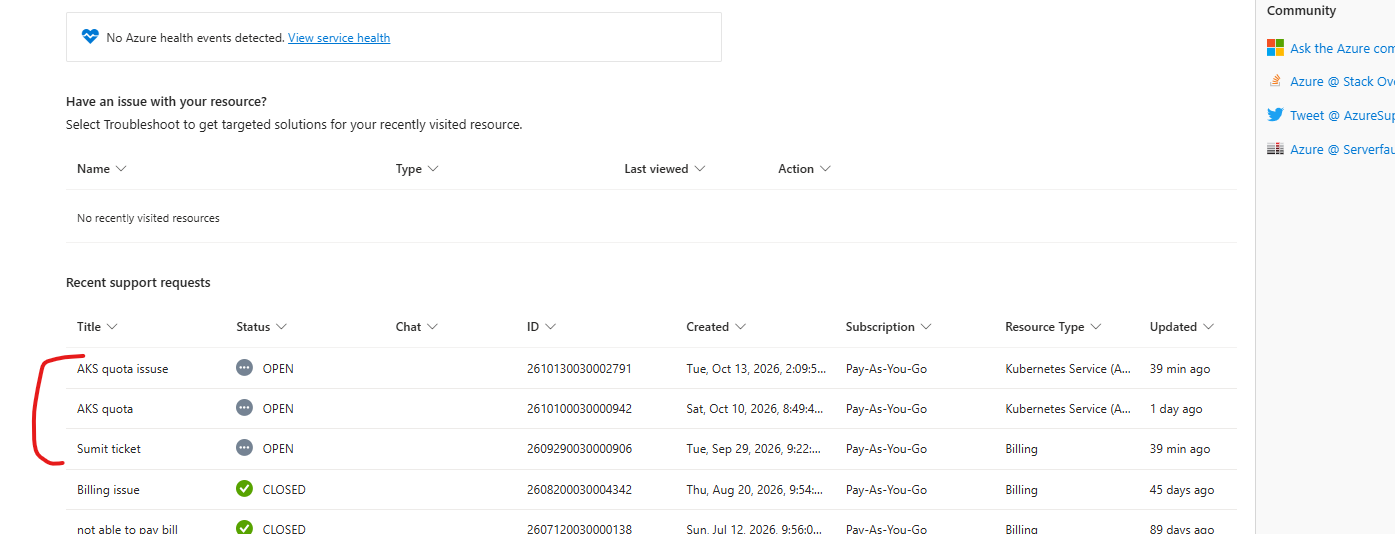The width and height of the screenshot is (1395, 534).
Task: Select ticket ID 2610100030000942
Action: coord(579,409)
